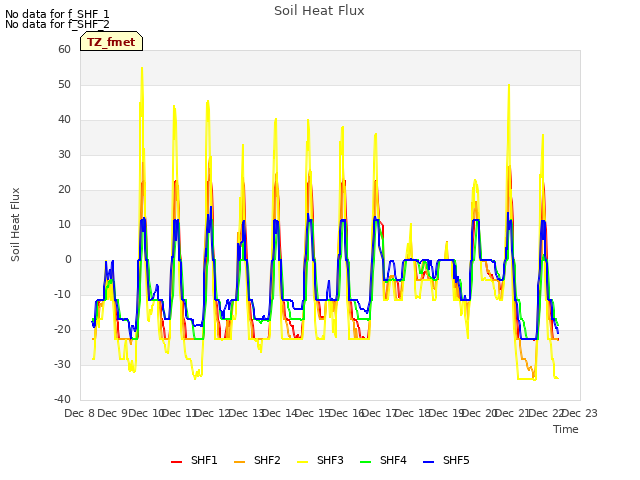Click the blue SHF5 legend color marker

[429, 462]
